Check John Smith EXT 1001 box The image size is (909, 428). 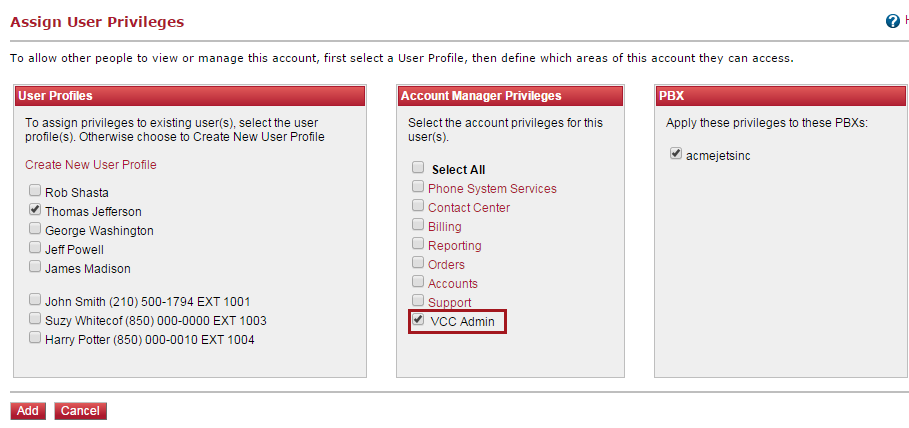35,300
